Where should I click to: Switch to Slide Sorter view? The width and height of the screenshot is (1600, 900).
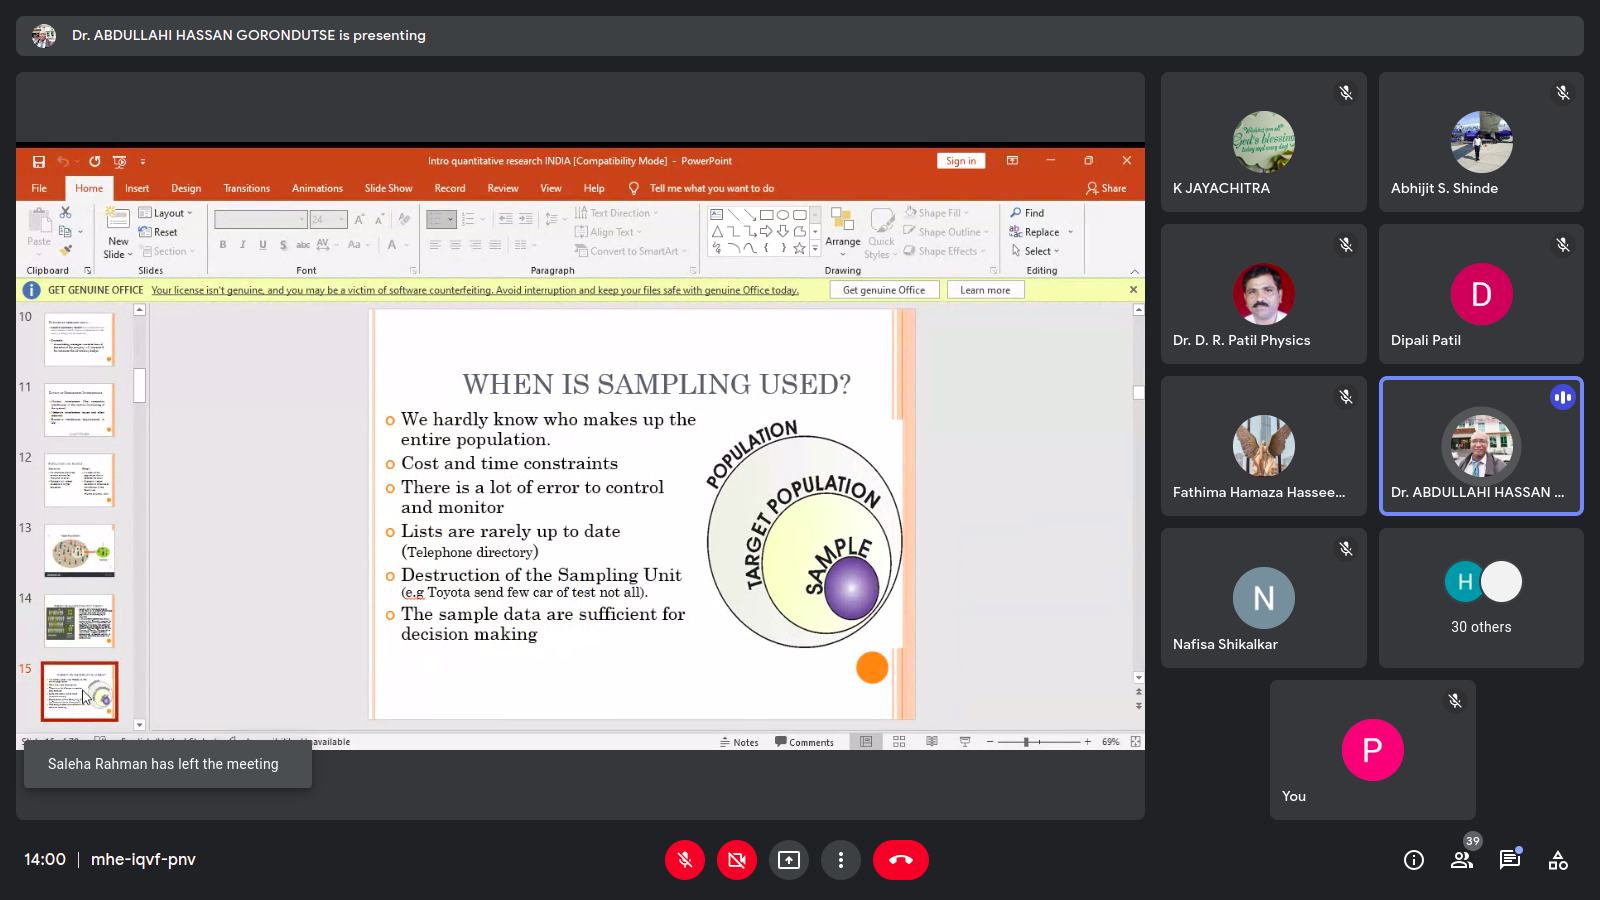tap(899, 742)
